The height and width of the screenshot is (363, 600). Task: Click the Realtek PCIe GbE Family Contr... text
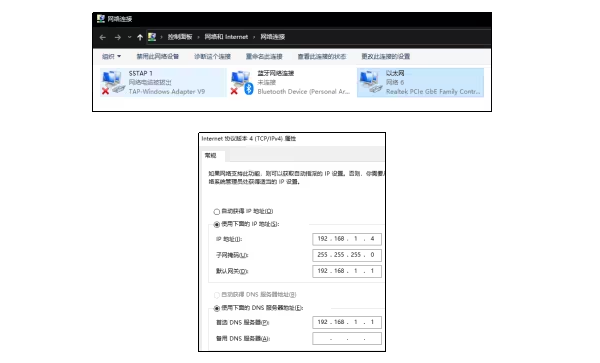(x=433, y=91)
